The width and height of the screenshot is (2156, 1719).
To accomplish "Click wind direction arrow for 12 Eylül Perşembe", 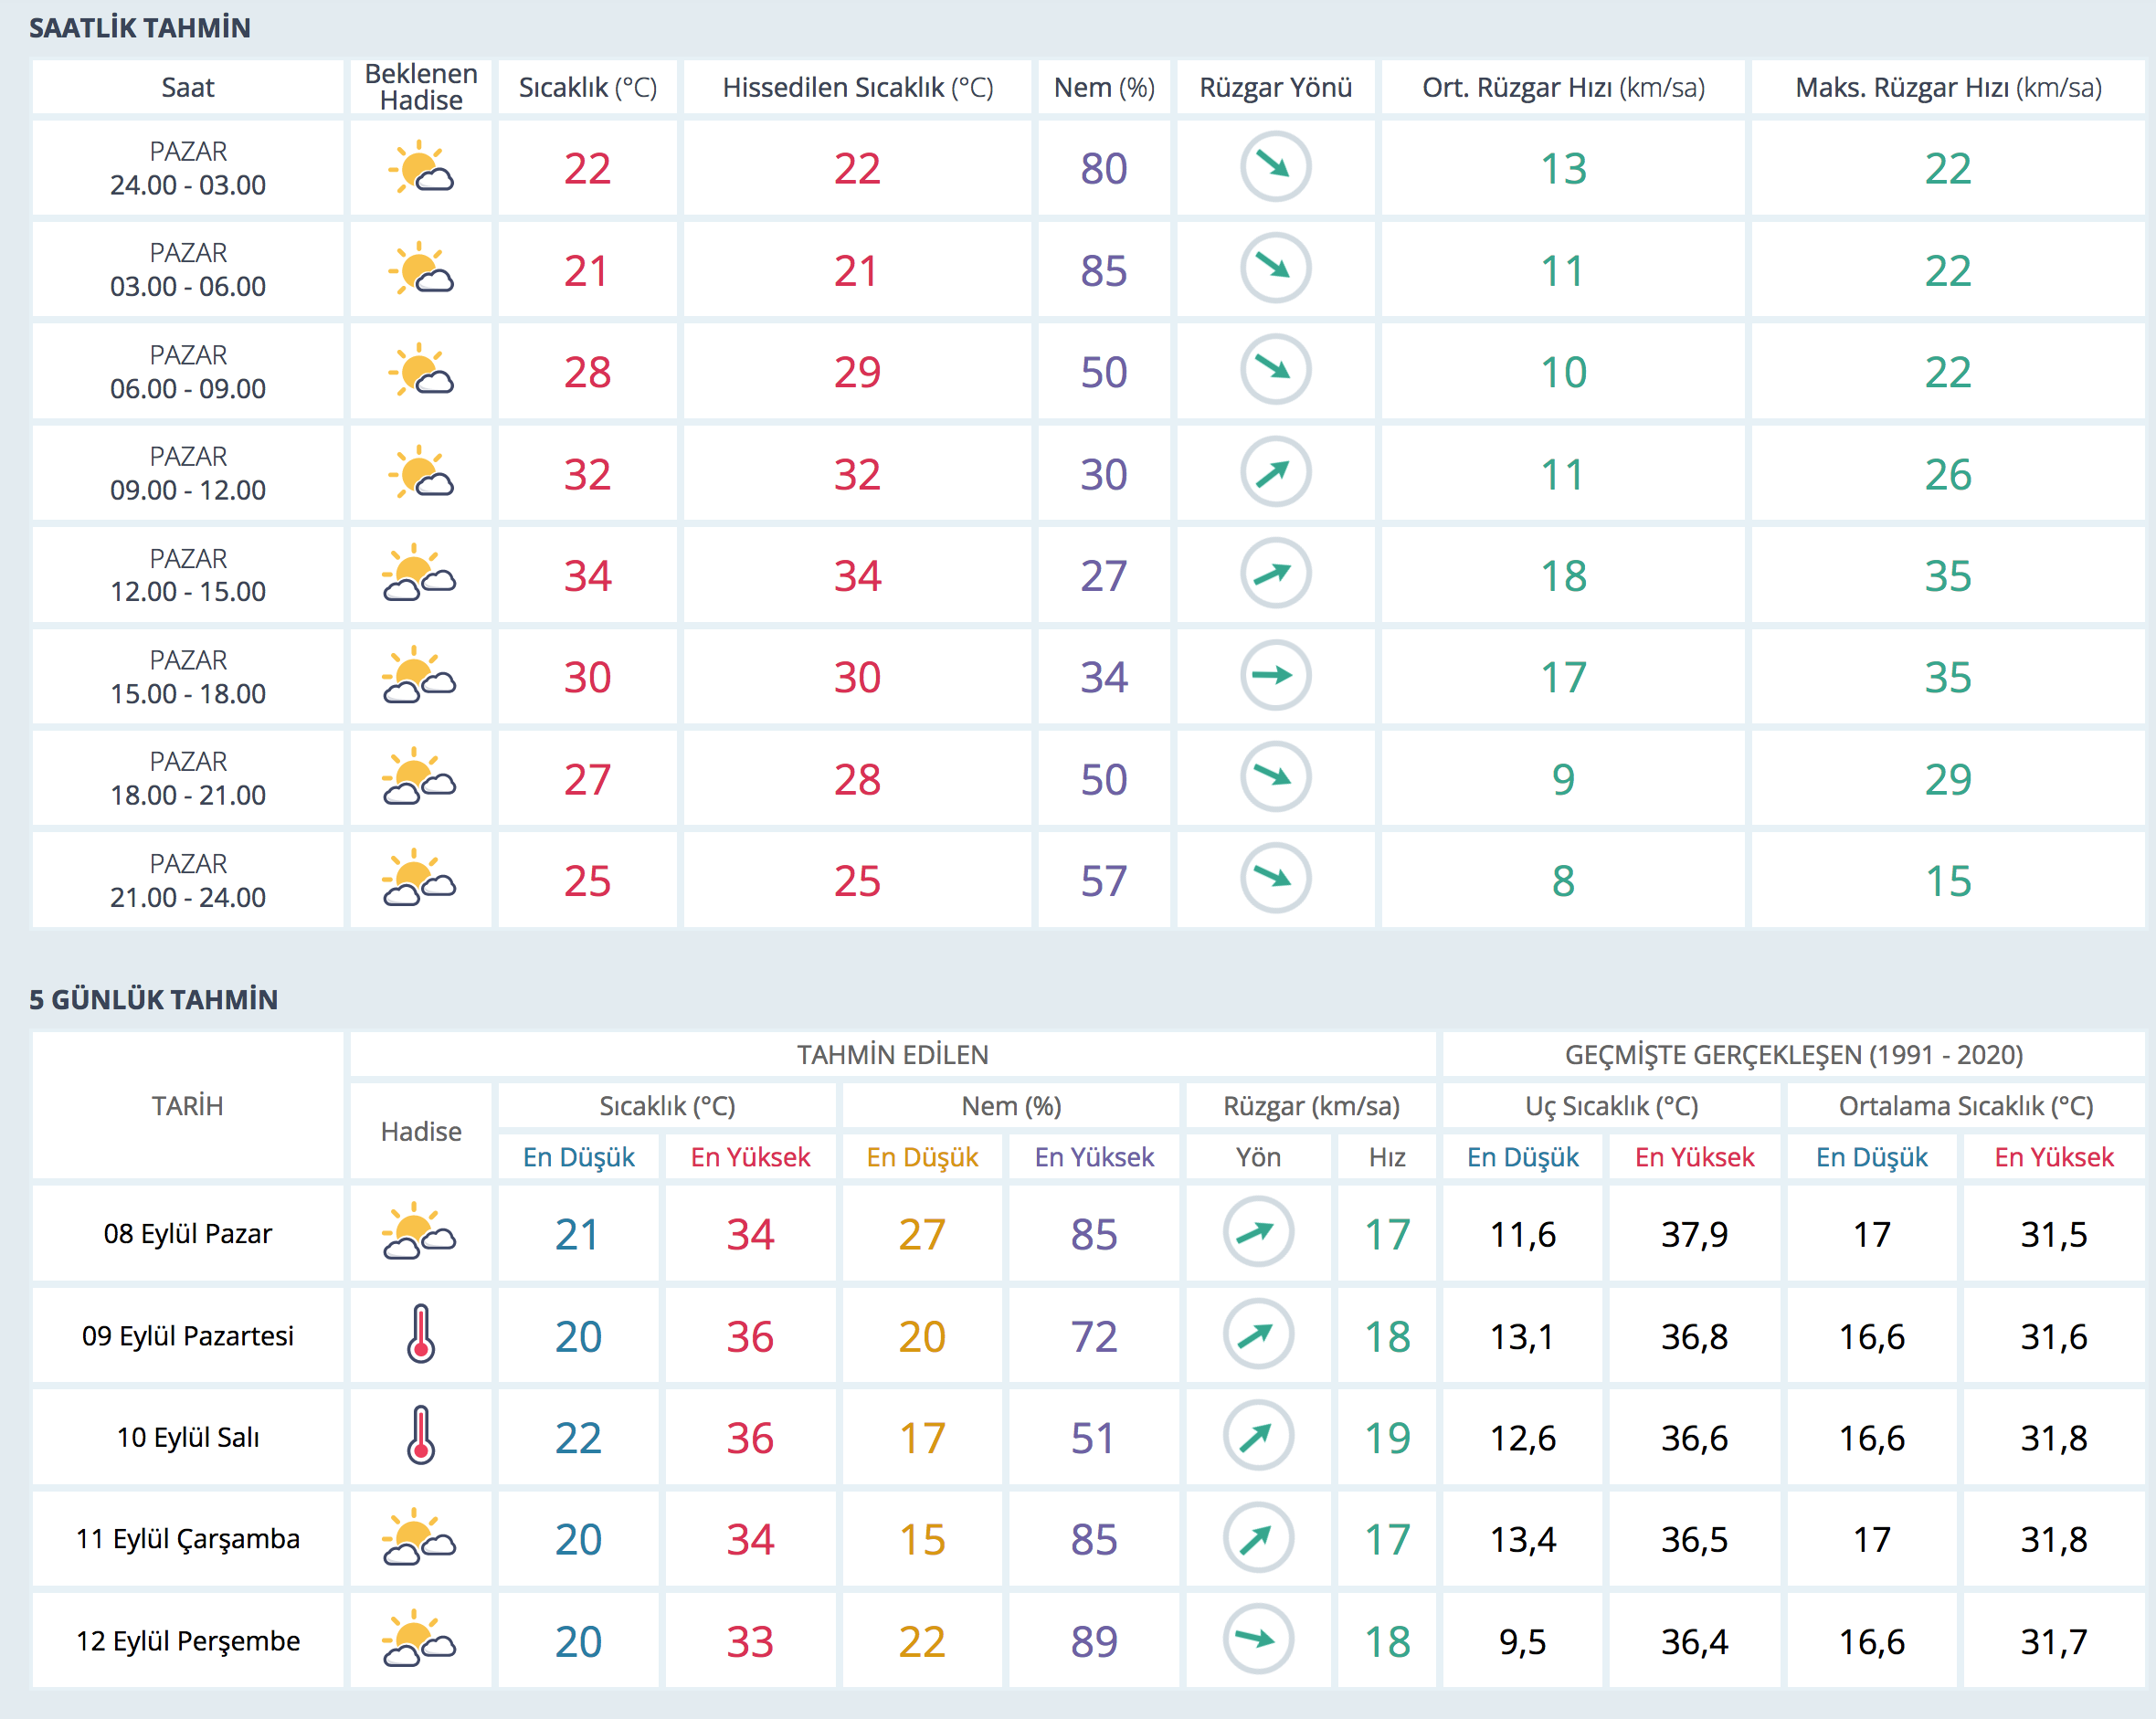I will point(1258,1640).
